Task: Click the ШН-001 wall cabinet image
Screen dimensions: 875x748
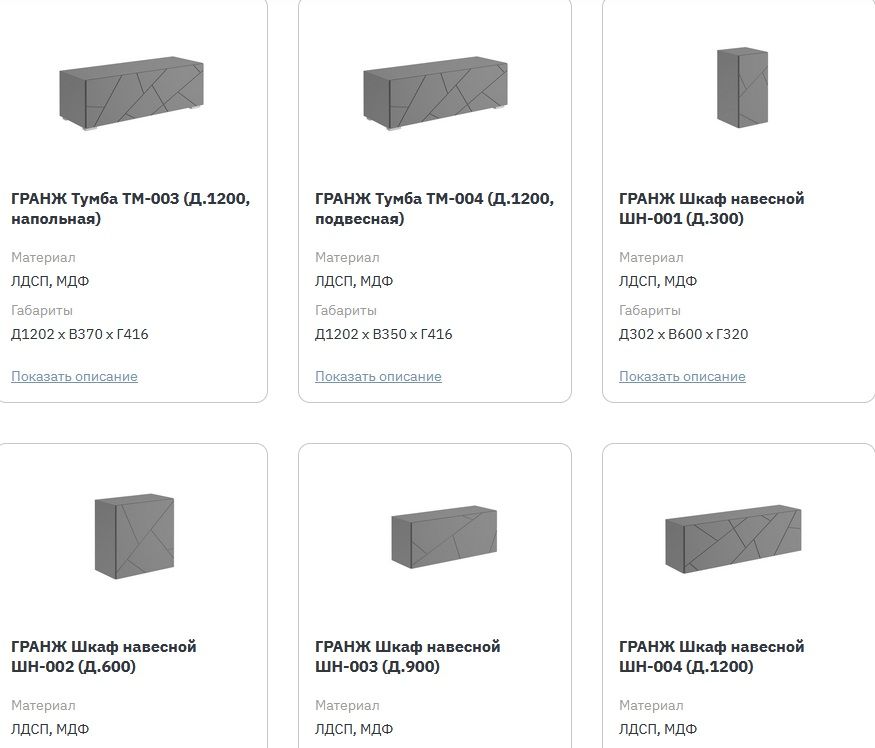Action: click(742, 88)
